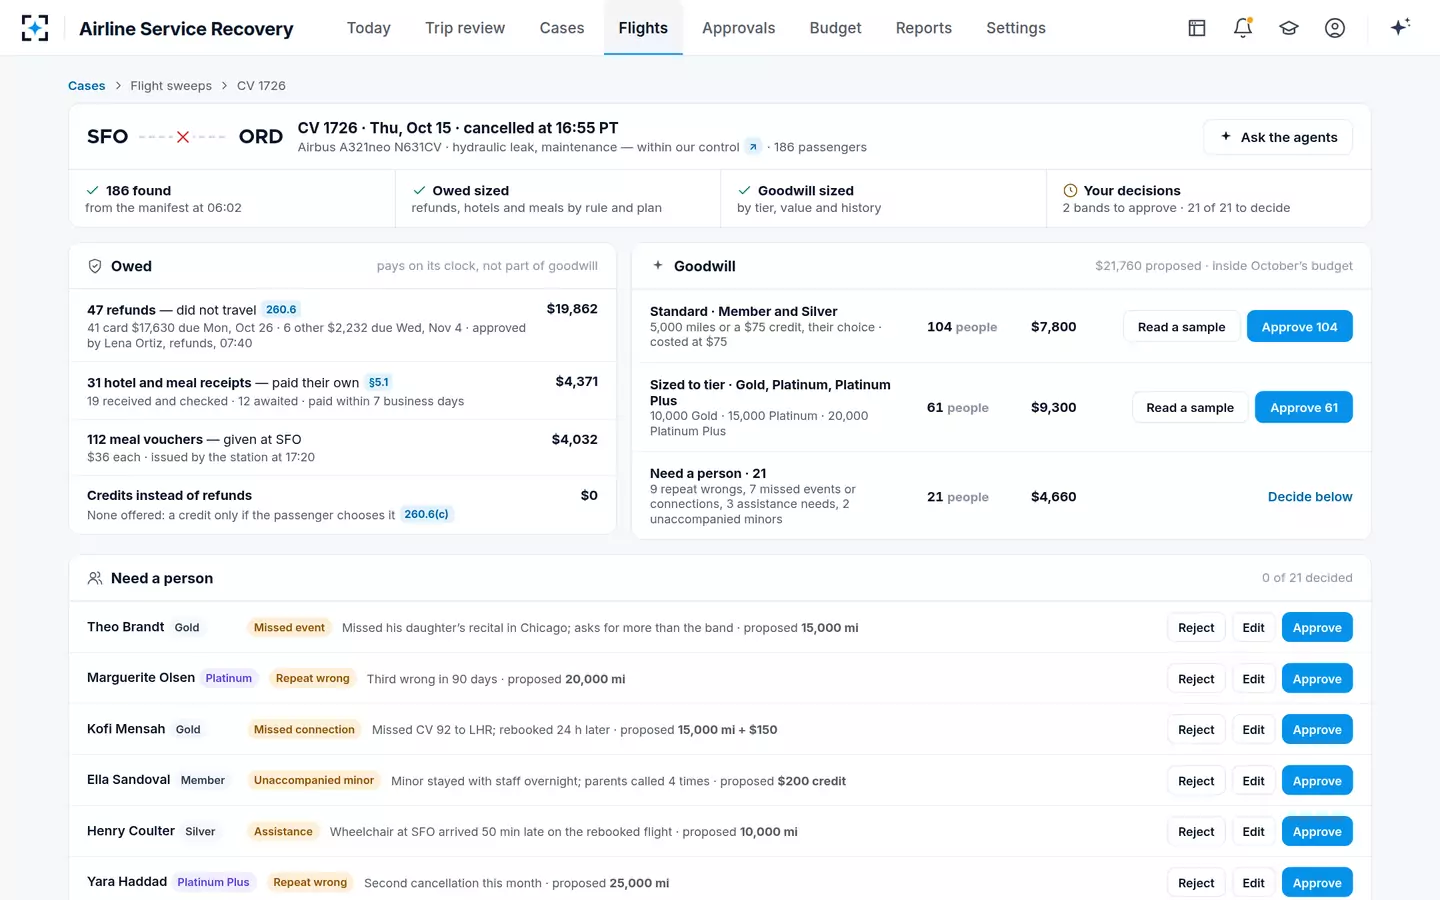
Task: Click the checkmark icon beside 'Owed sized'
Action: 419,190
